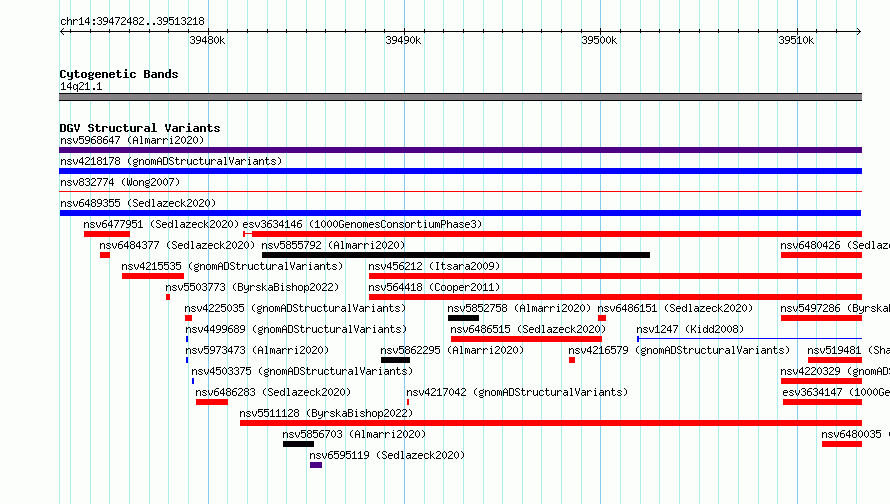
Task: Open nsv4216579 (gnomADStructuralVariants) label
Action: click(679, 350)
